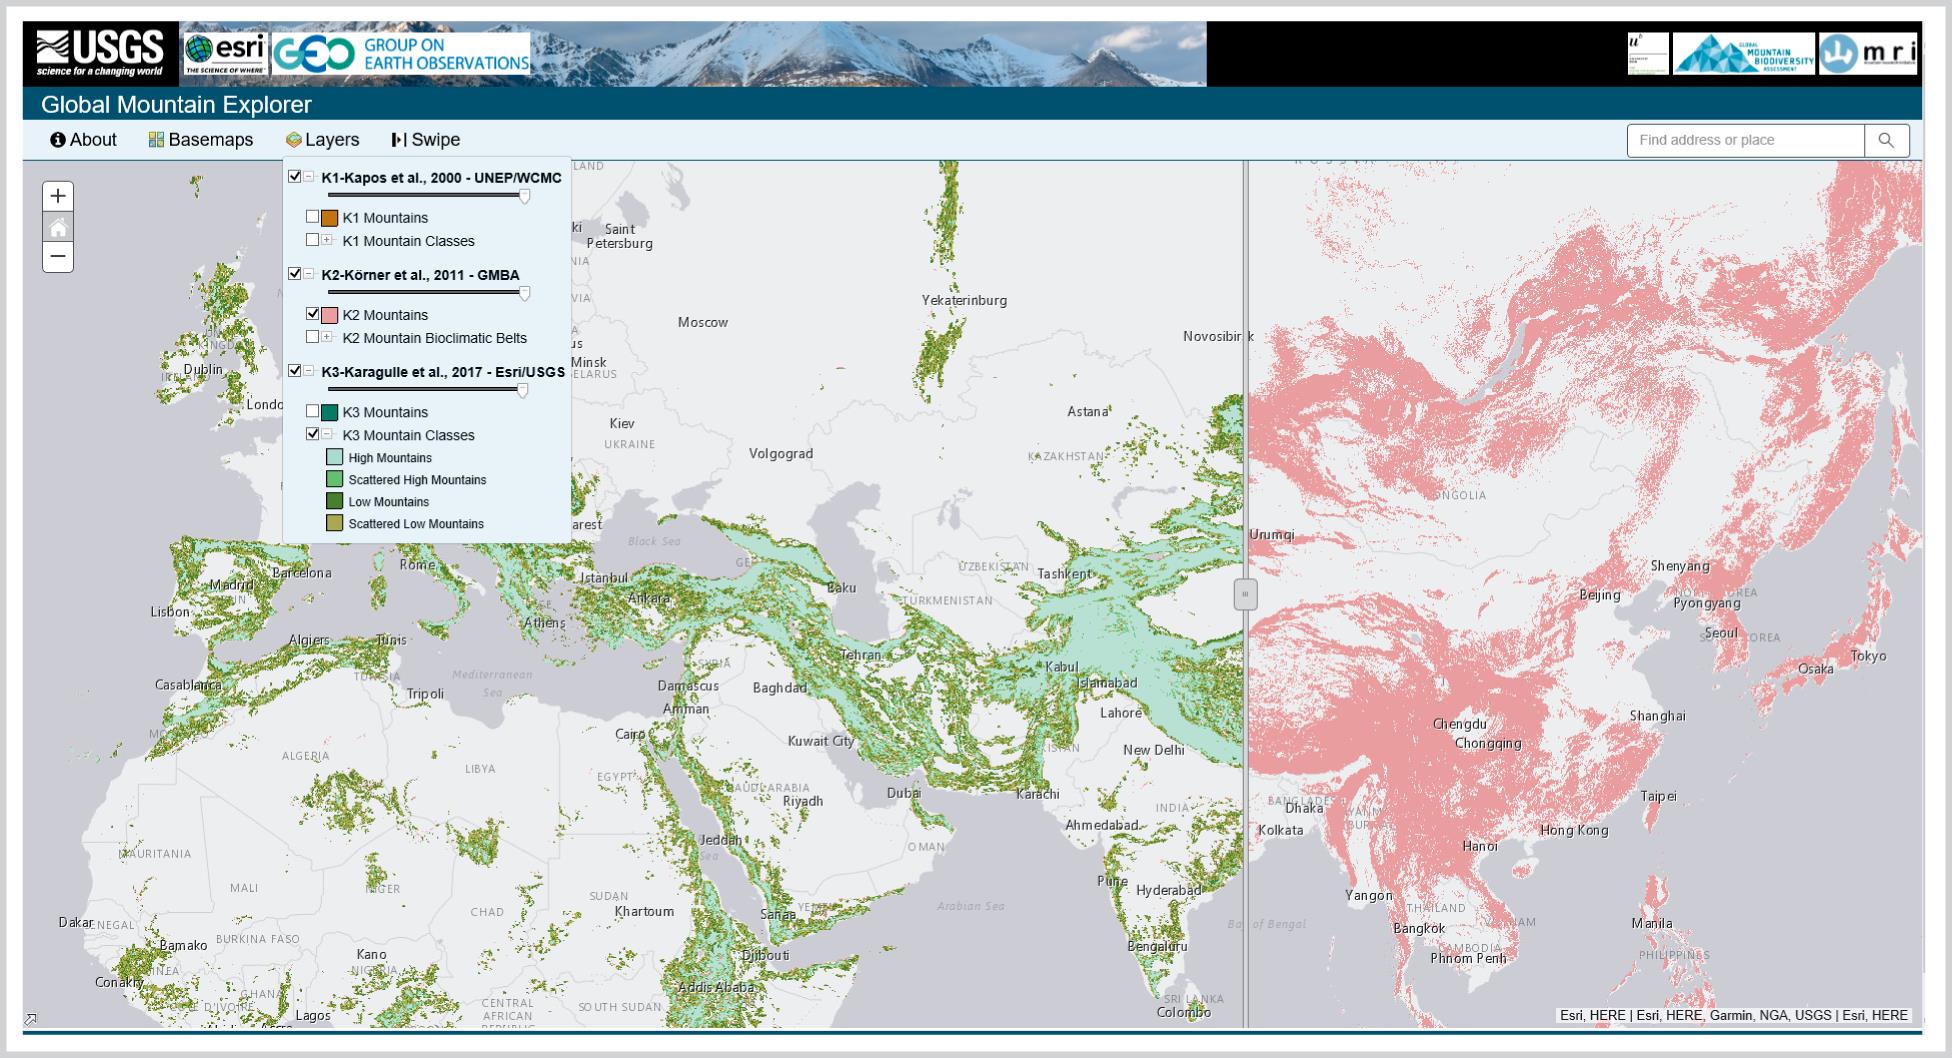1952x1058 pixels.
Task: Open the Global Mountain Biodiversity Assessment logo
Action: click(1744, 54)
